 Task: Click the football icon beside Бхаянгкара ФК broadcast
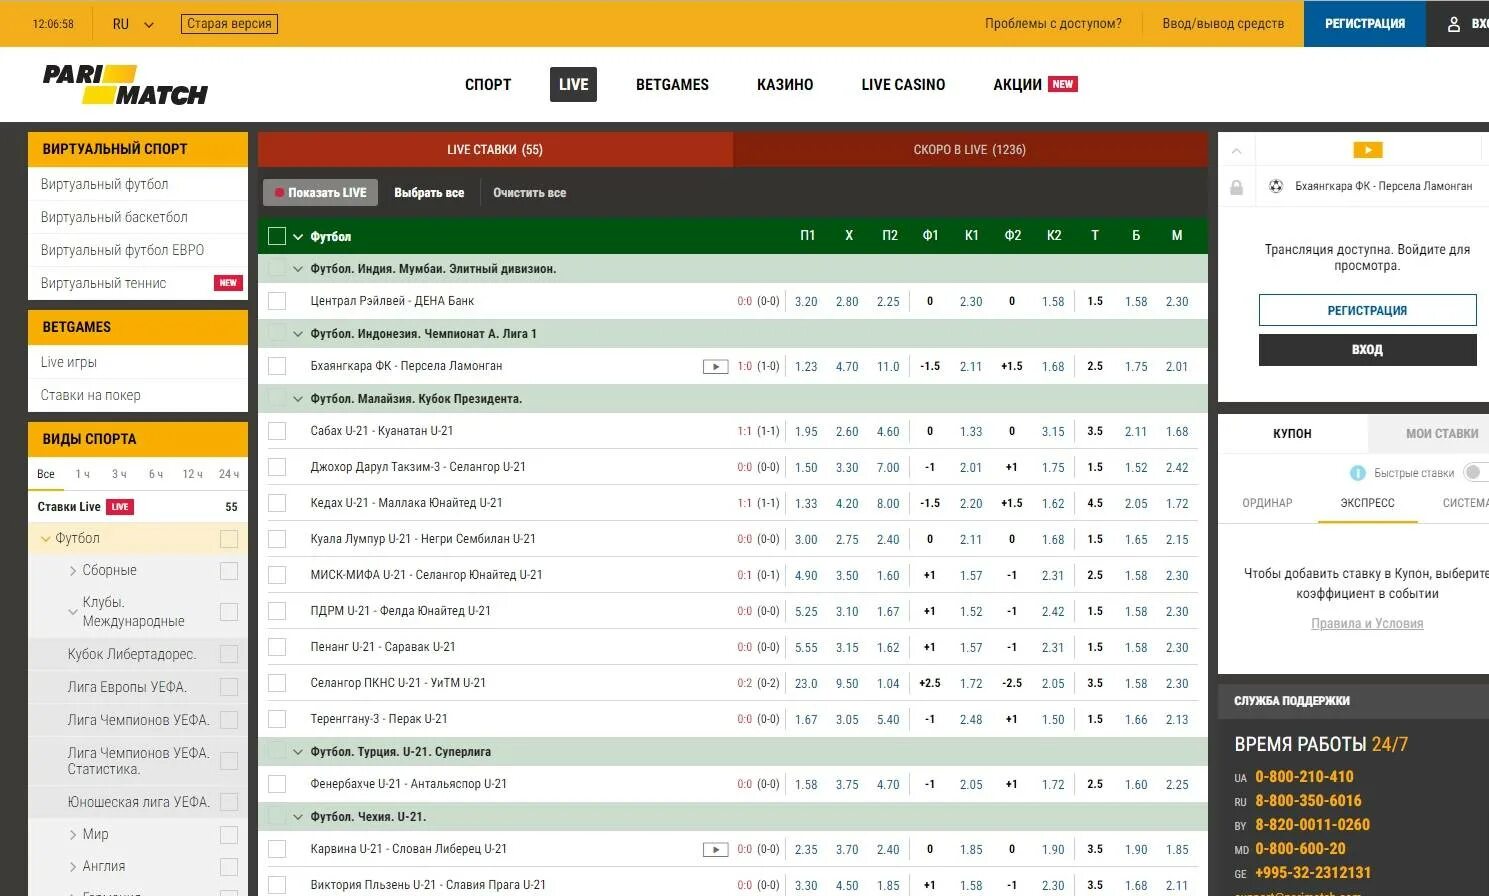pos(1275,186)
